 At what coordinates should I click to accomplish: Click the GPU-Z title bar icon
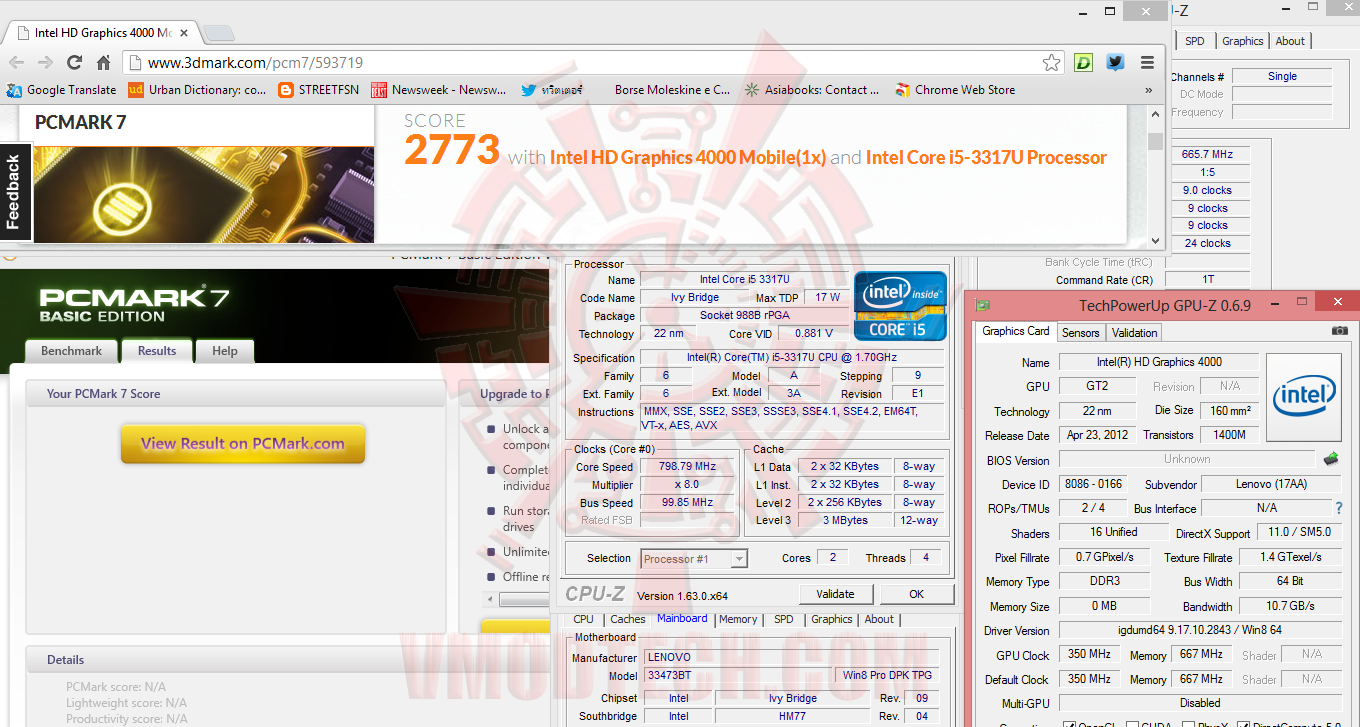click(983, 305)
